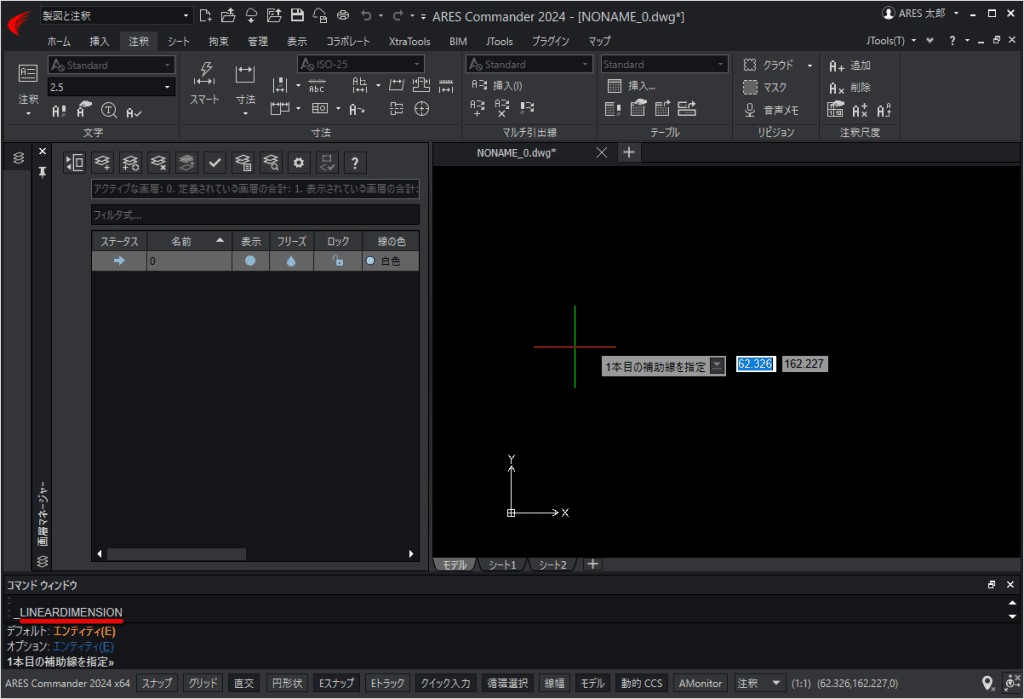Viewport: 1024px width, 699px height.
Task: Expand the 製図と注釈 workspace dropdown
Action: (x=185, y=15)
